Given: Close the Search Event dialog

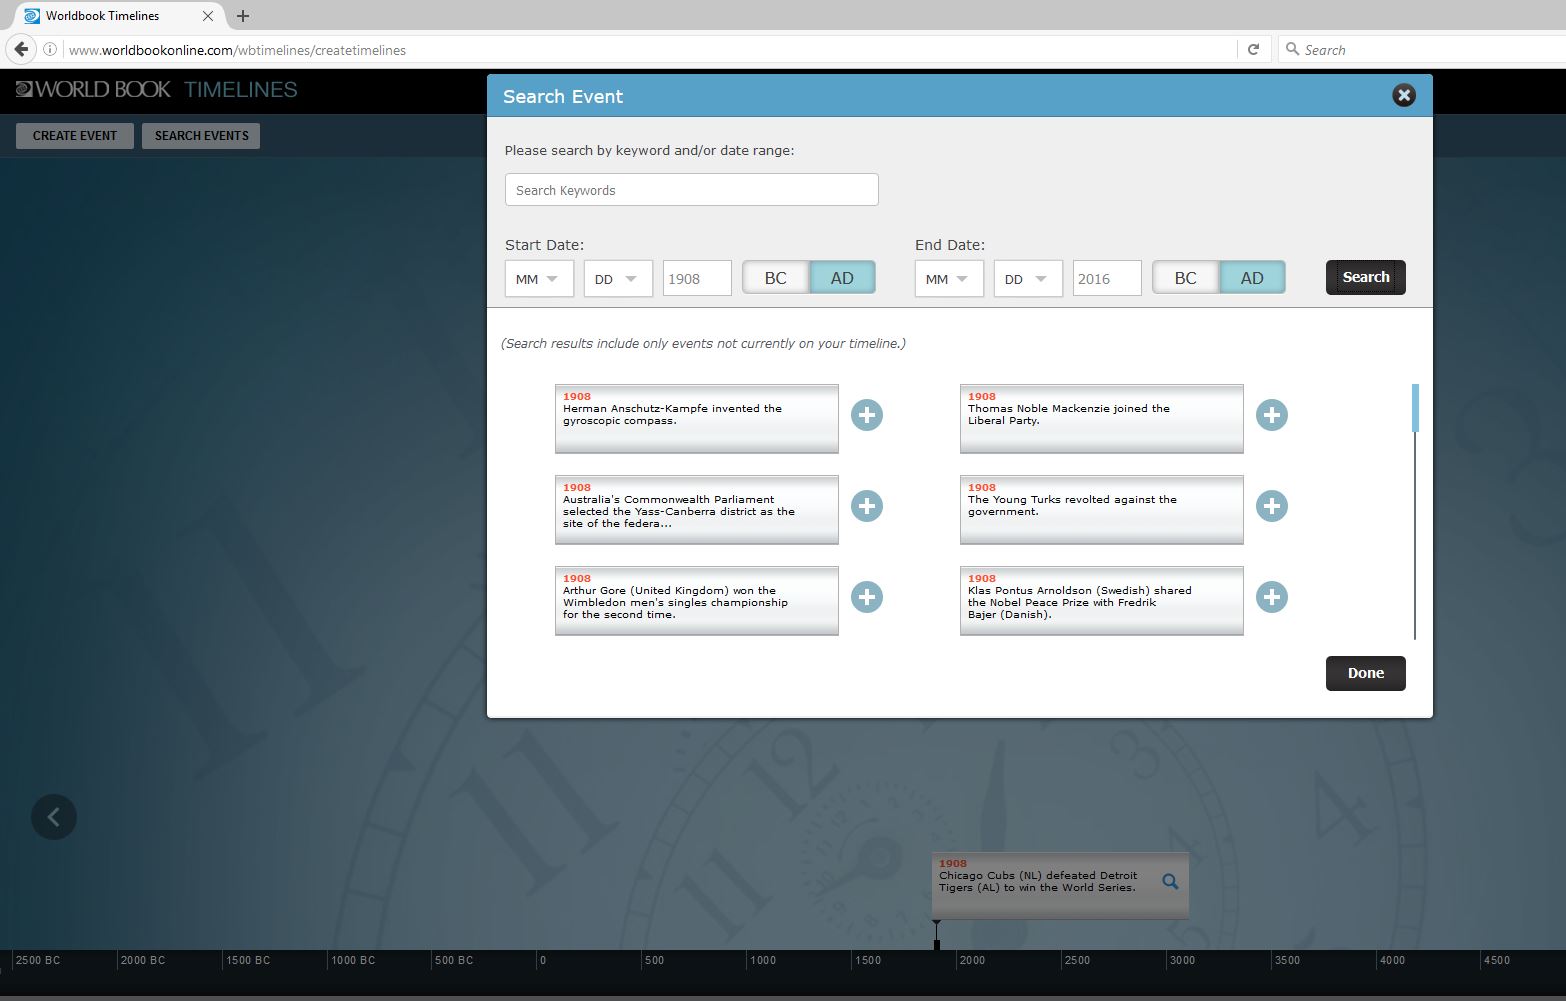Looking at the screenshot, I should point(1404,95).
